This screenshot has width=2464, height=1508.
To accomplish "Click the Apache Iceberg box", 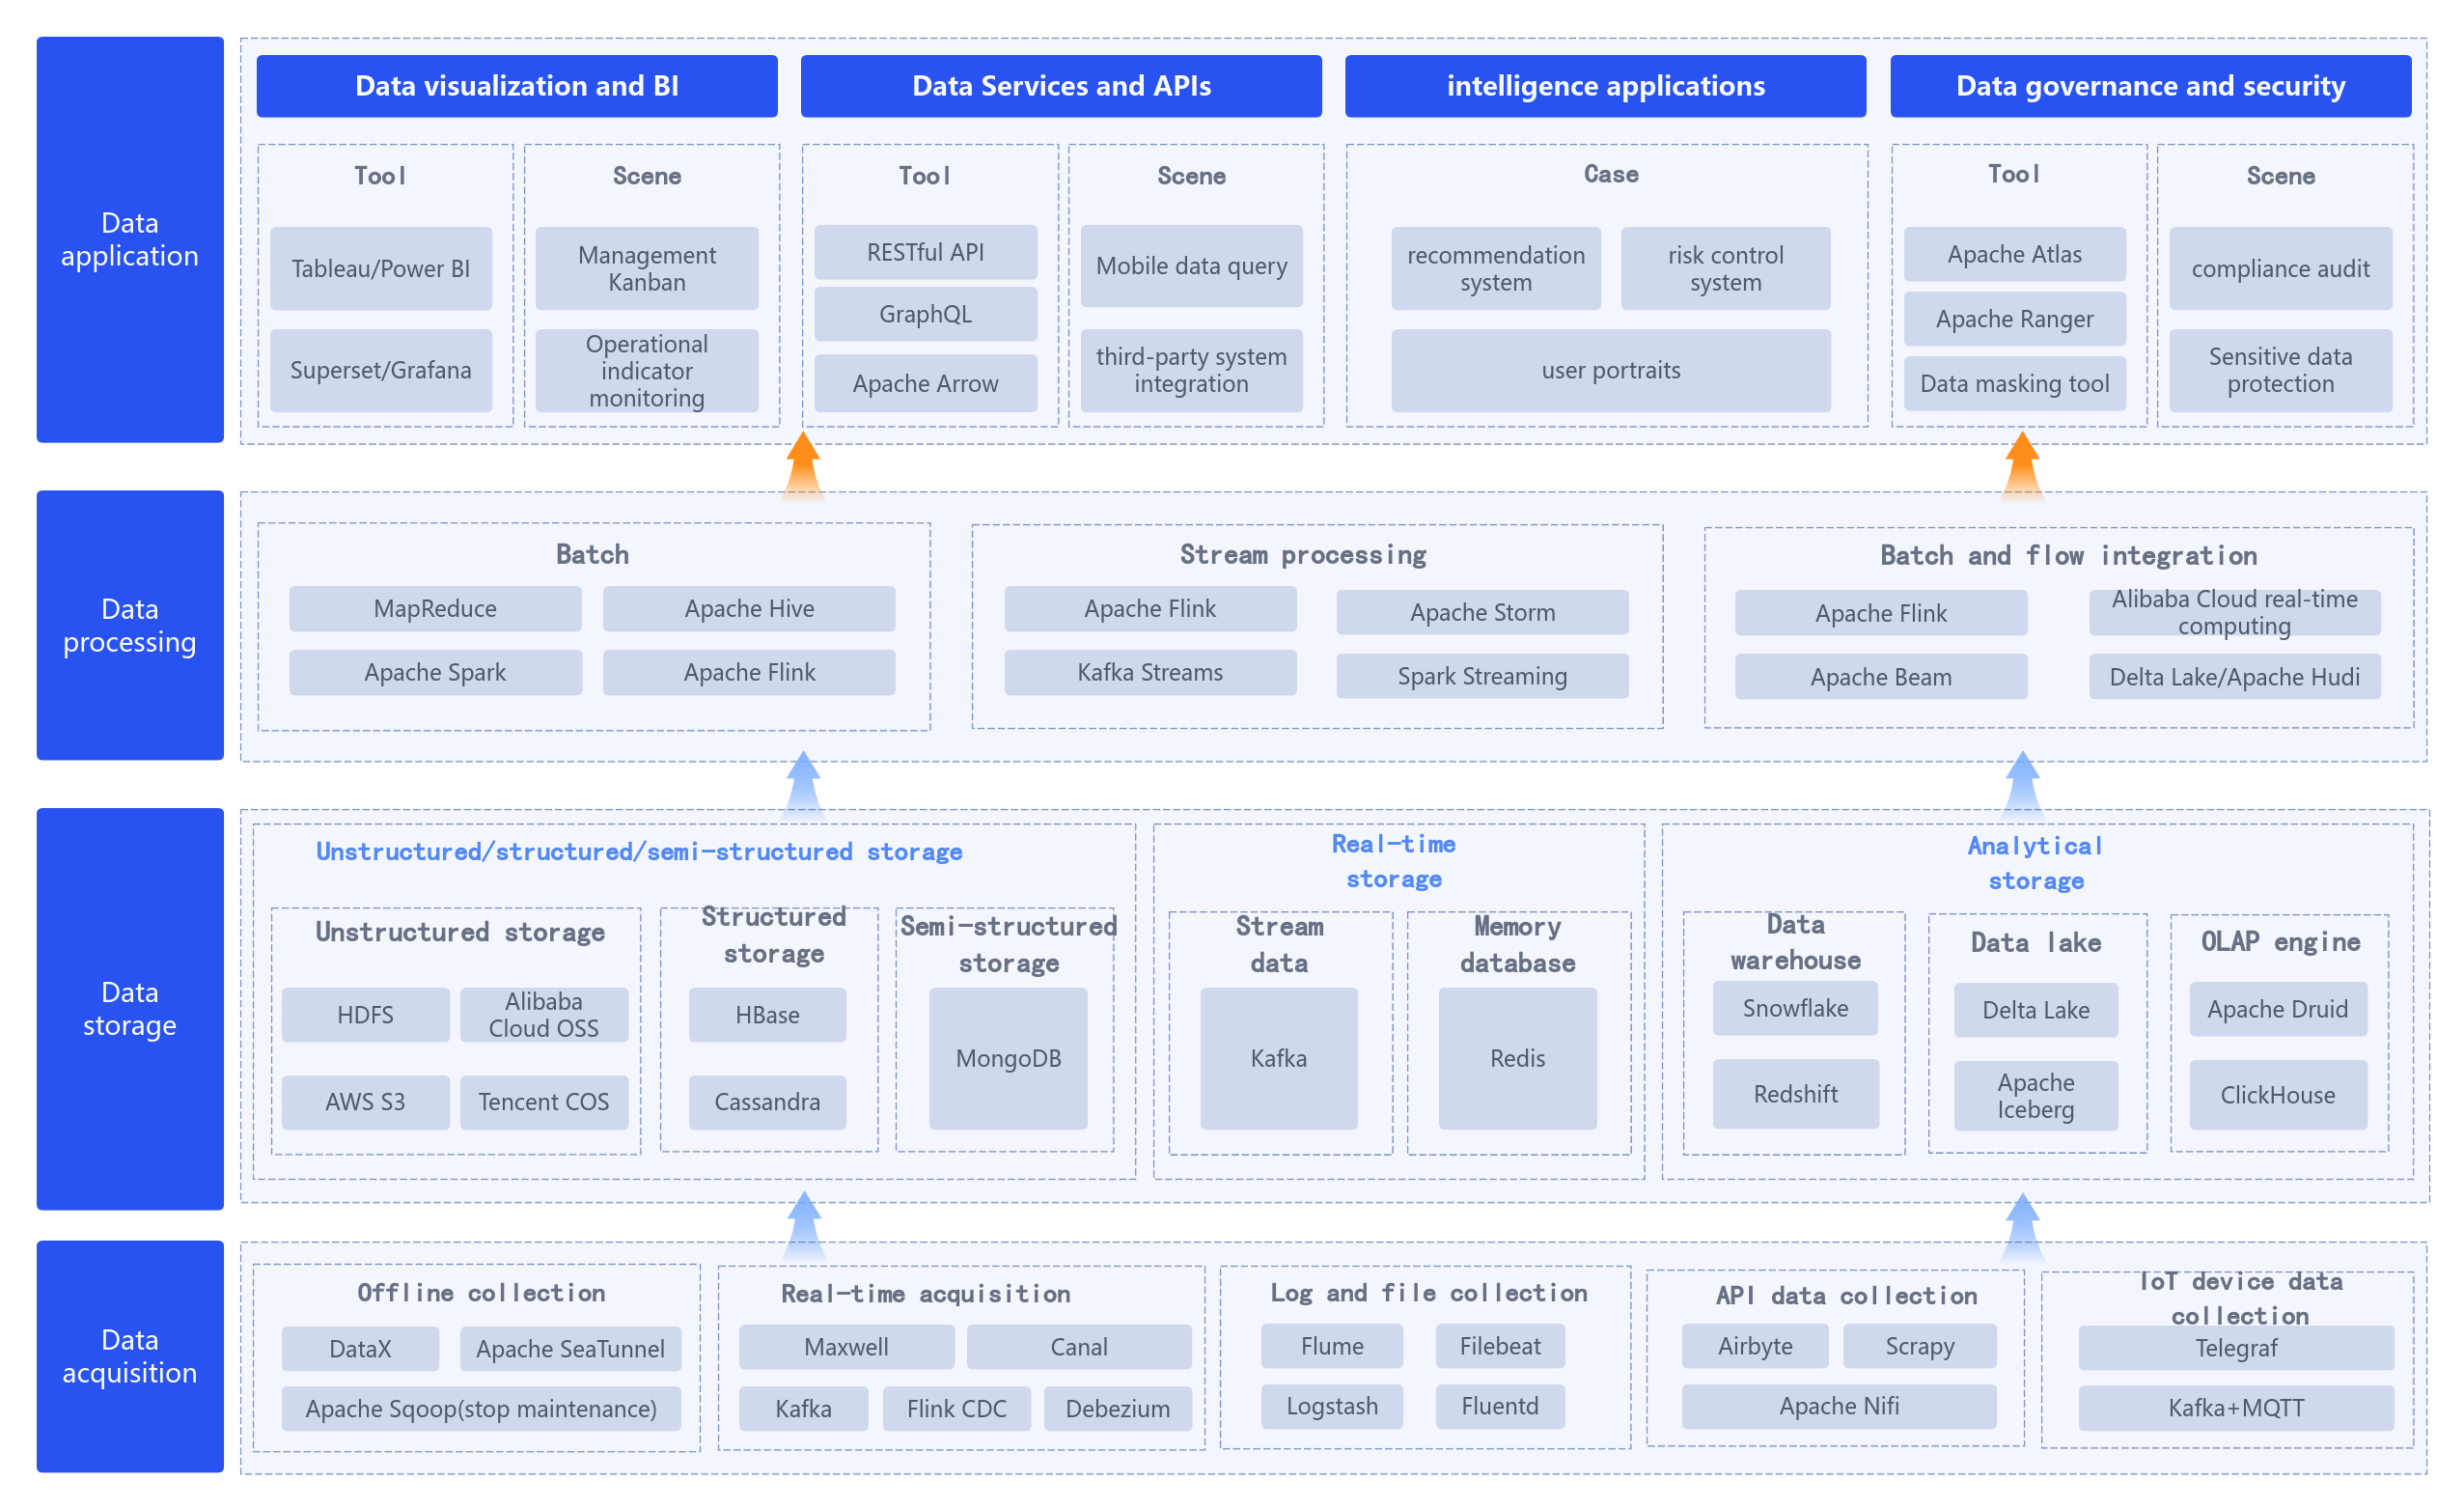I will click(x=2036, y=1096).
